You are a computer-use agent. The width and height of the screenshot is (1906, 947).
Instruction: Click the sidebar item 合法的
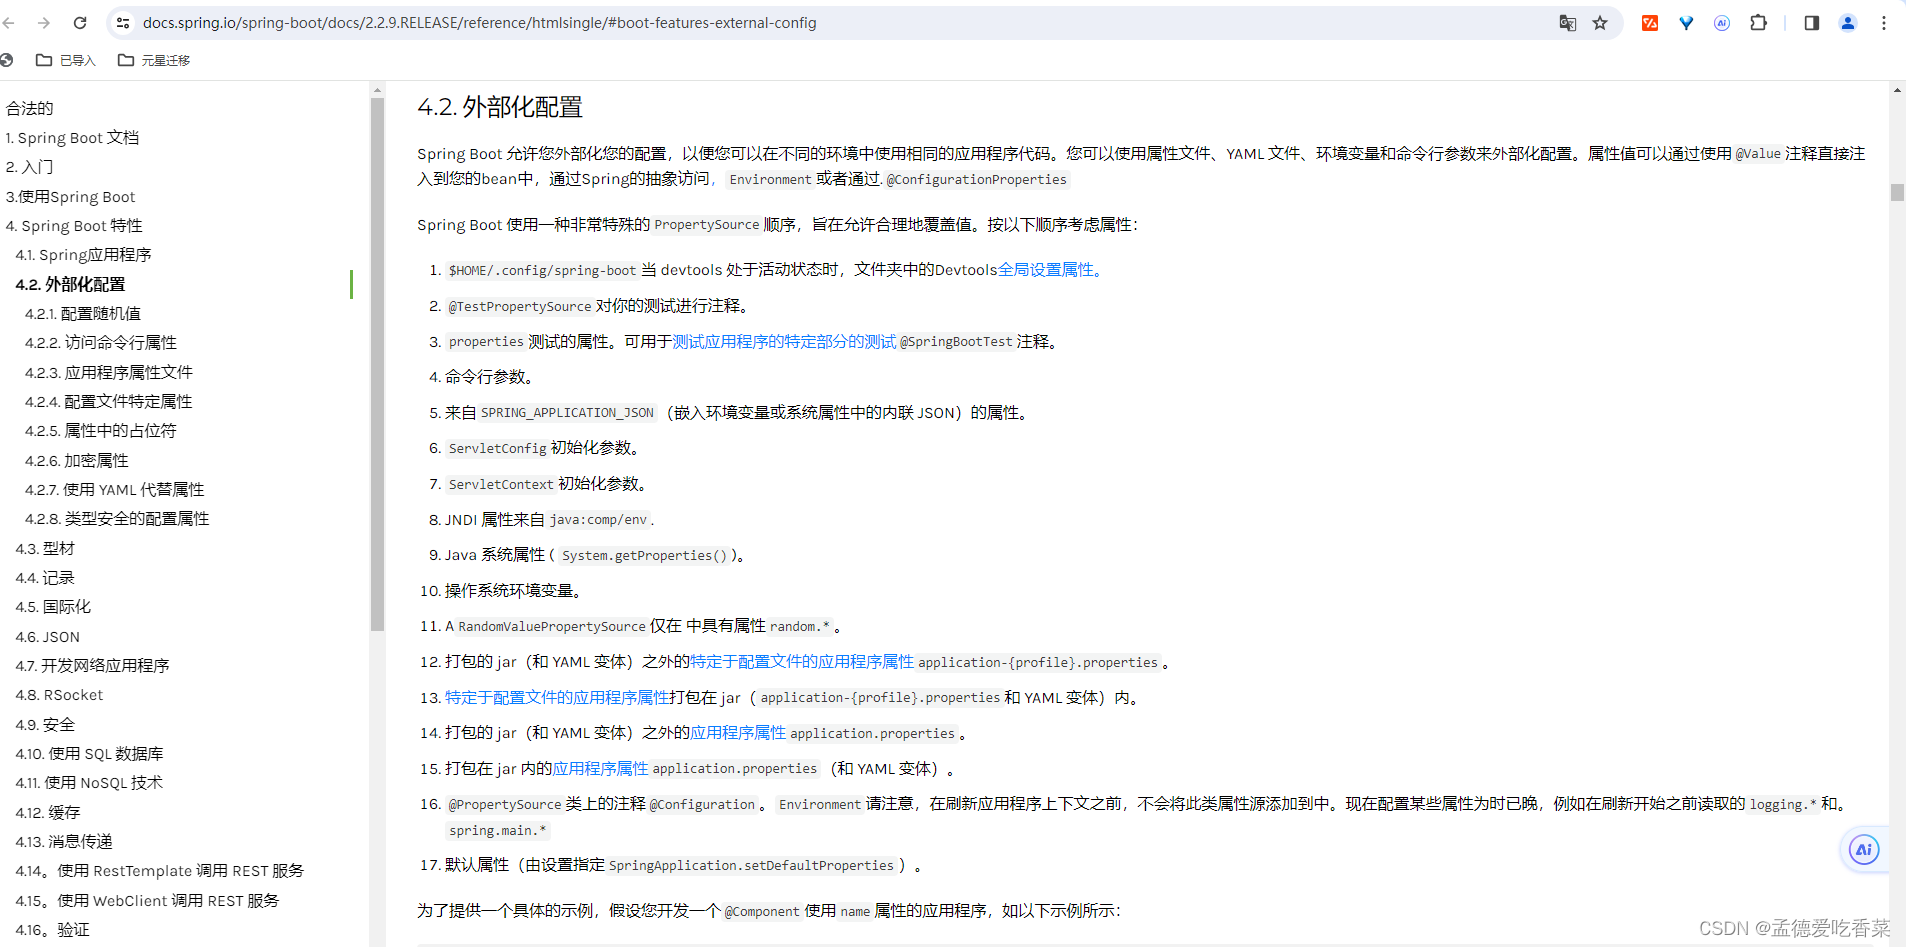point(30,108)
